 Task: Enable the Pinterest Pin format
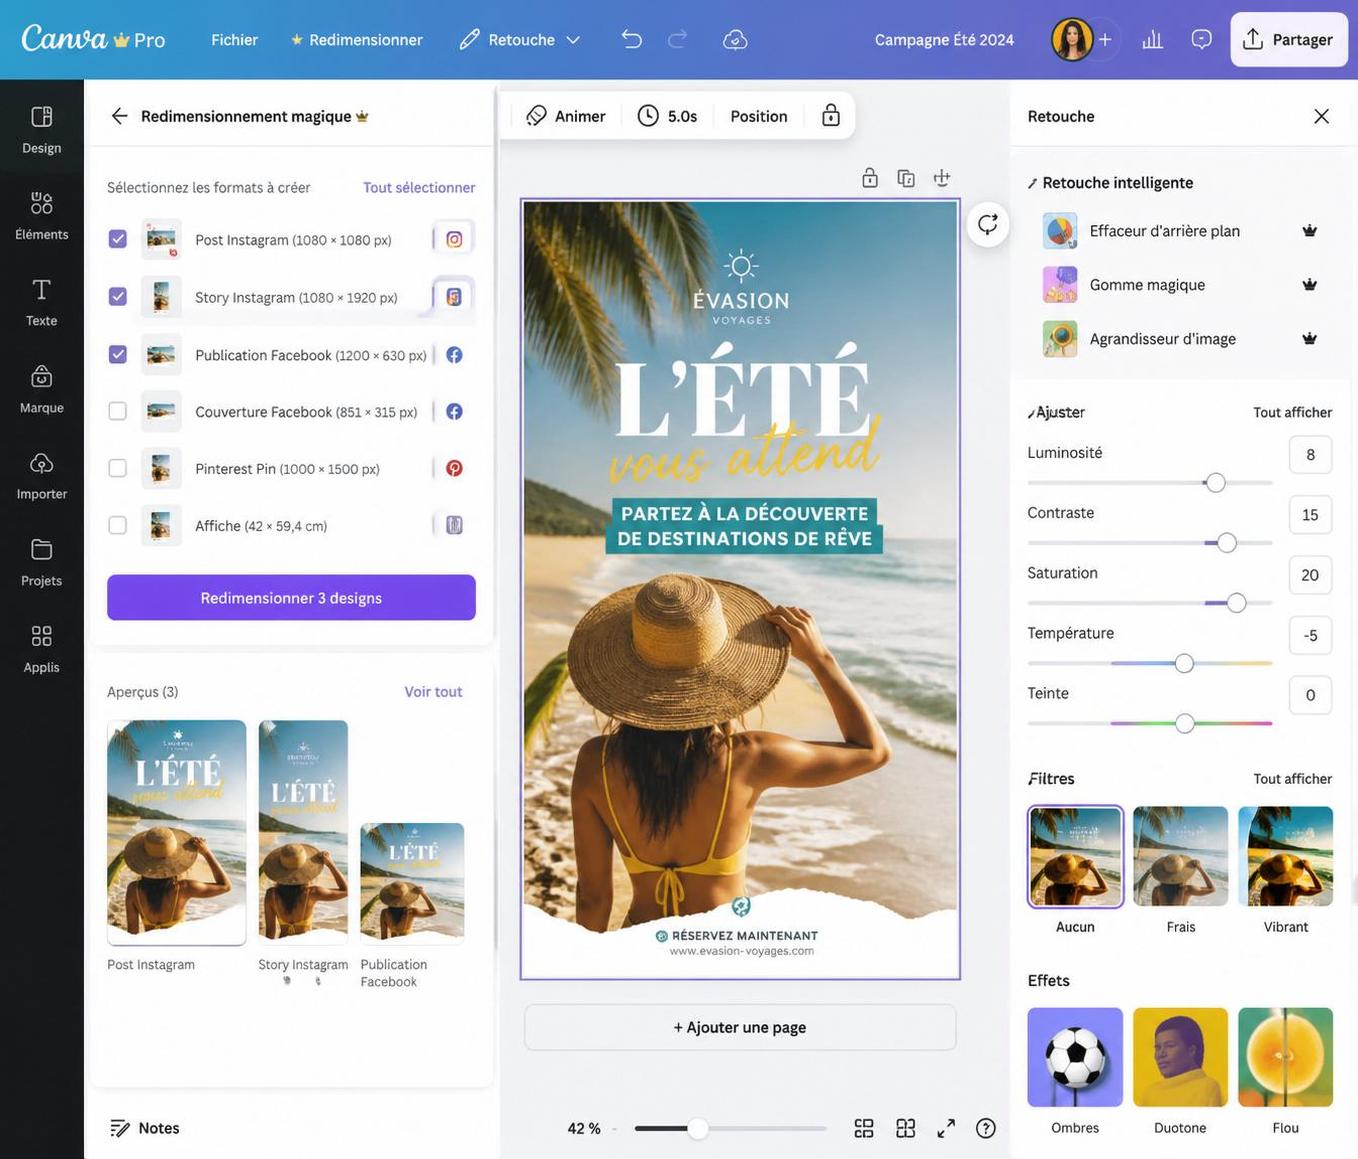point(117,466)
